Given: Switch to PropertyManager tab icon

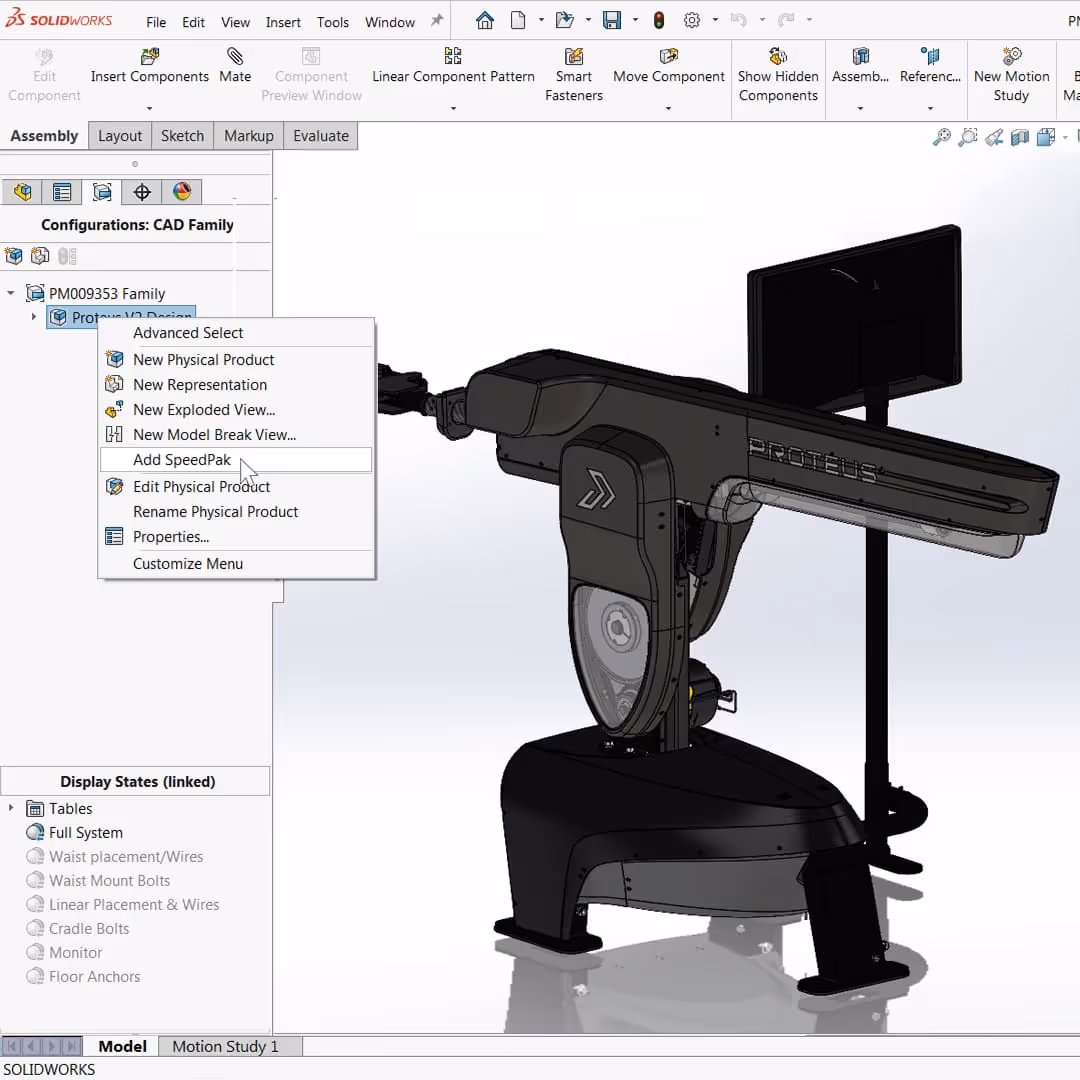Looking at the screenshot, I should (62, 192).
